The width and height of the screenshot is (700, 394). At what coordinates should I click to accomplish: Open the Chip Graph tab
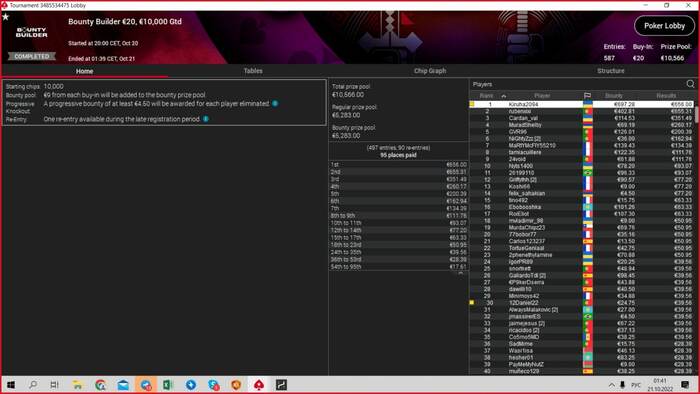[430, 71]
